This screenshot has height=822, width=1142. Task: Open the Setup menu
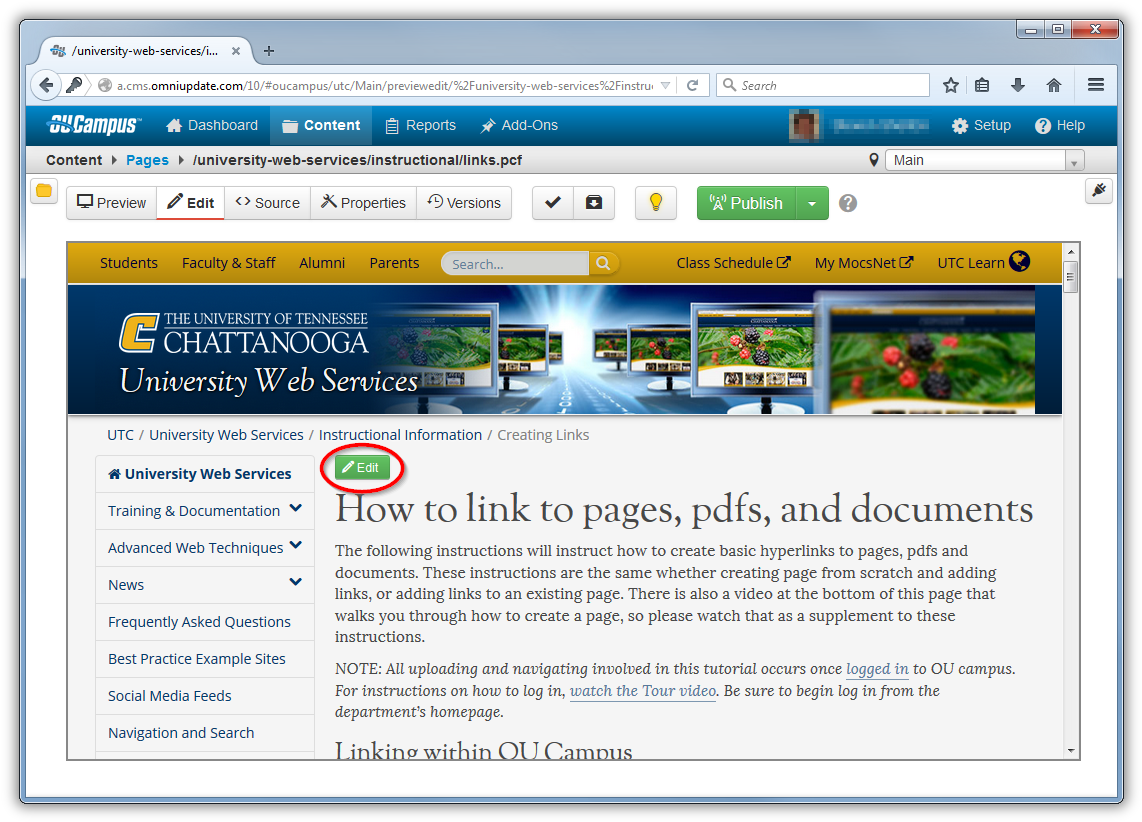coord(982,125)
